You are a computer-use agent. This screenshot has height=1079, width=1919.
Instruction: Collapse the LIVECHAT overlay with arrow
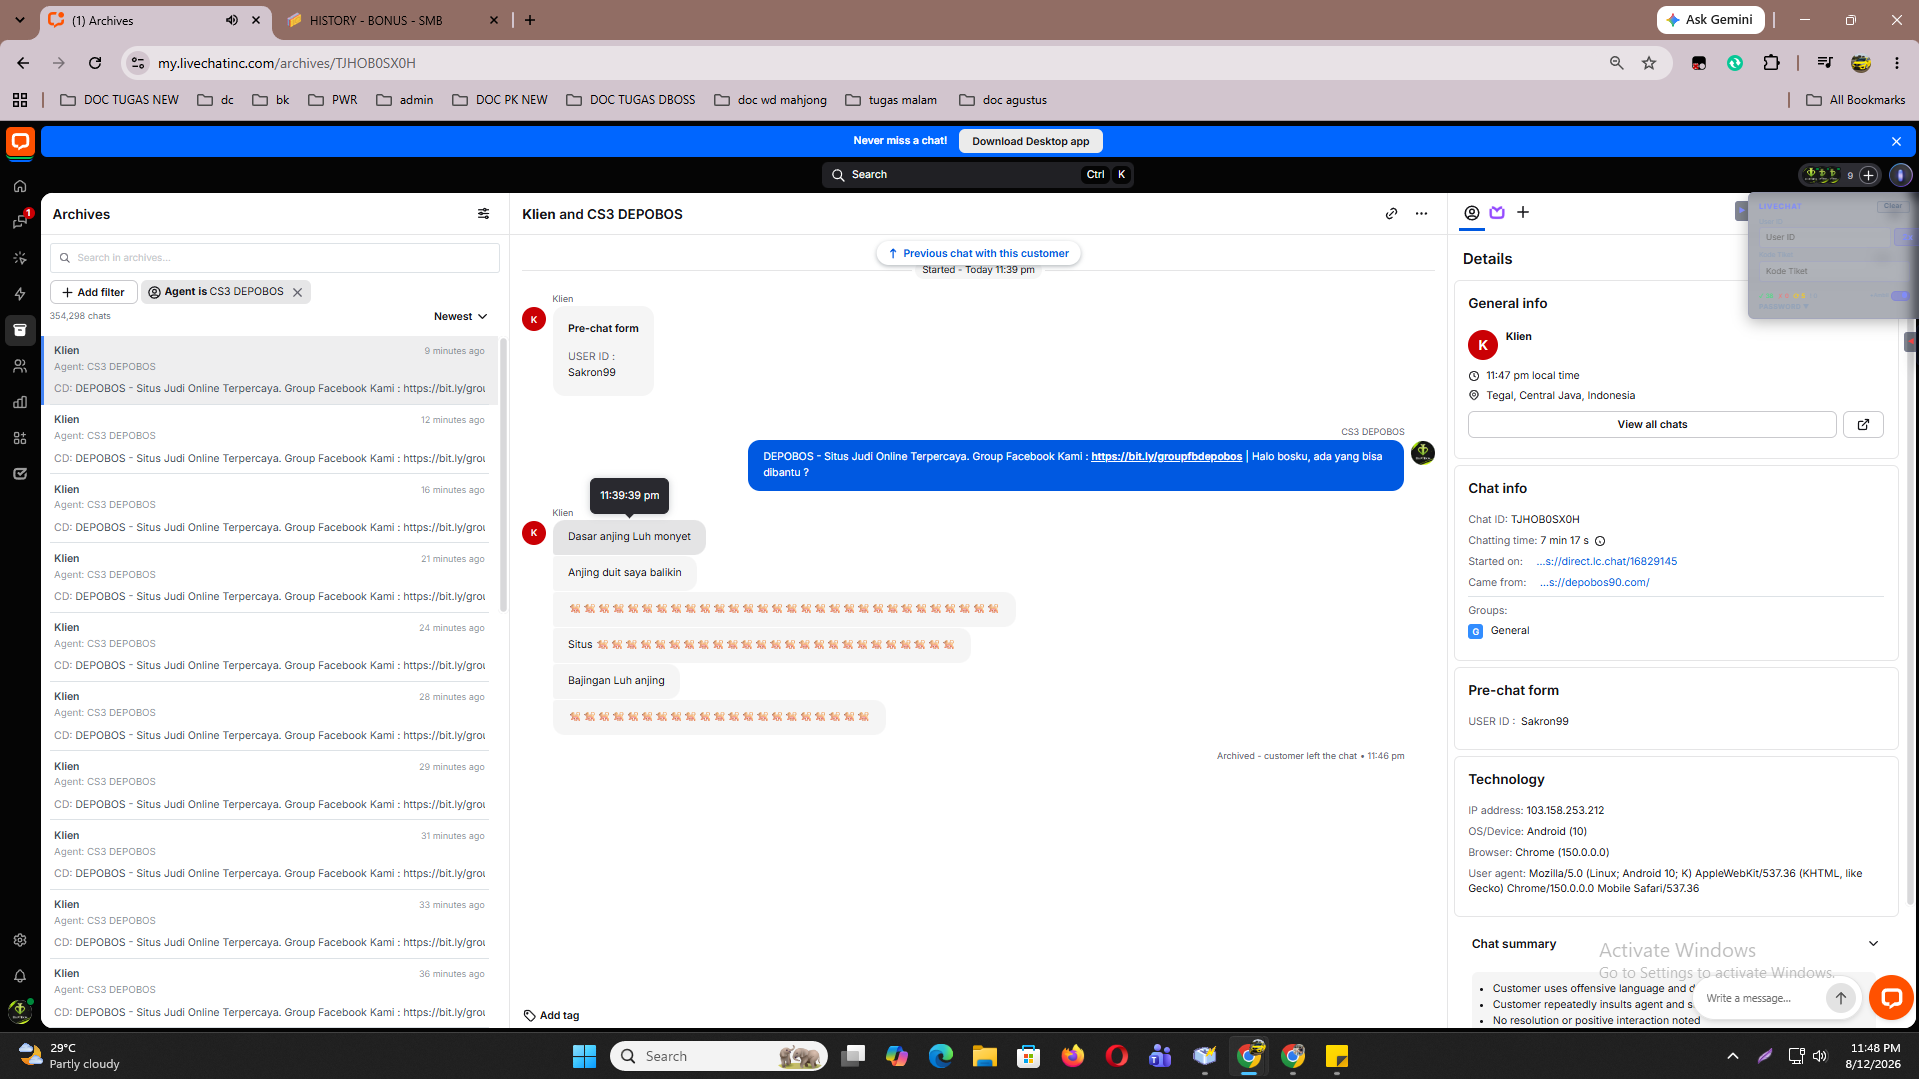pos(1741,211)
